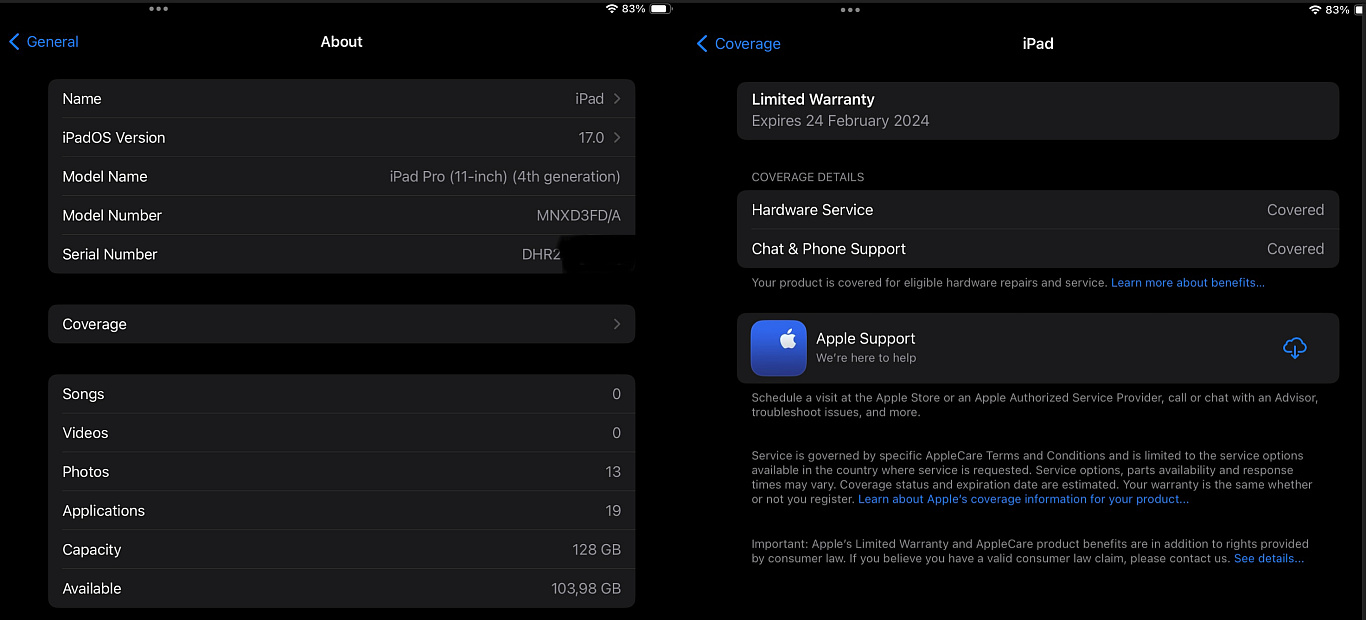
Task: Tap the Wi-Fi icon in left status bar
Action: tap(612, 9)
